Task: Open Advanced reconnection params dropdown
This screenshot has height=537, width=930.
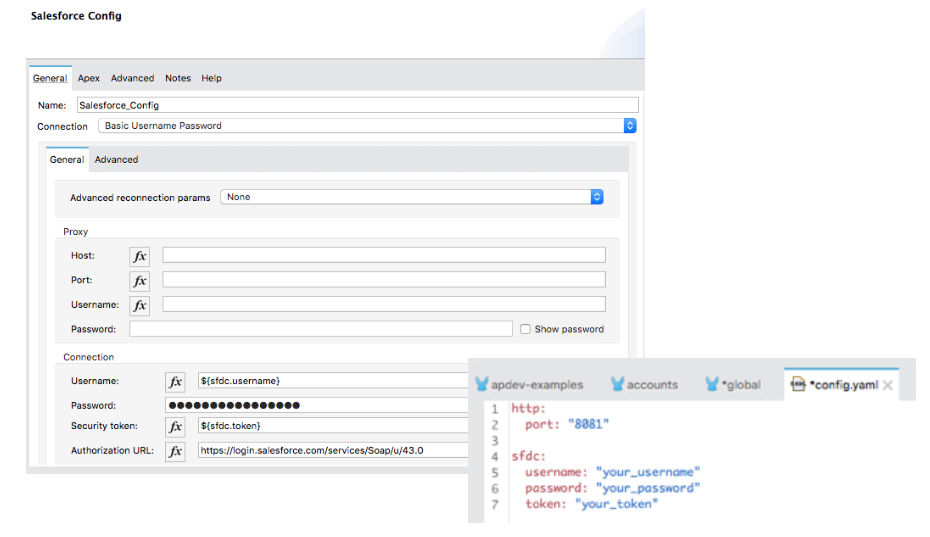Action: click(x=412, y=197)
